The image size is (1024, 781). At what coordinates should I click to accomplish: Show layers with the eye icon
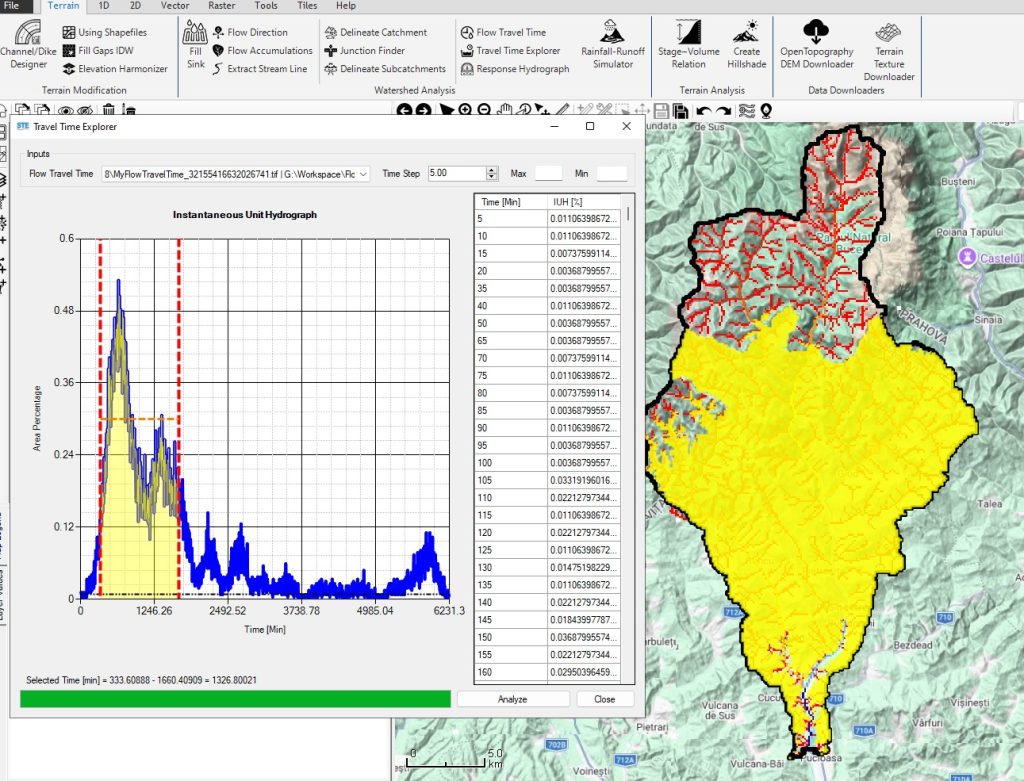click(x=66, y=111)
